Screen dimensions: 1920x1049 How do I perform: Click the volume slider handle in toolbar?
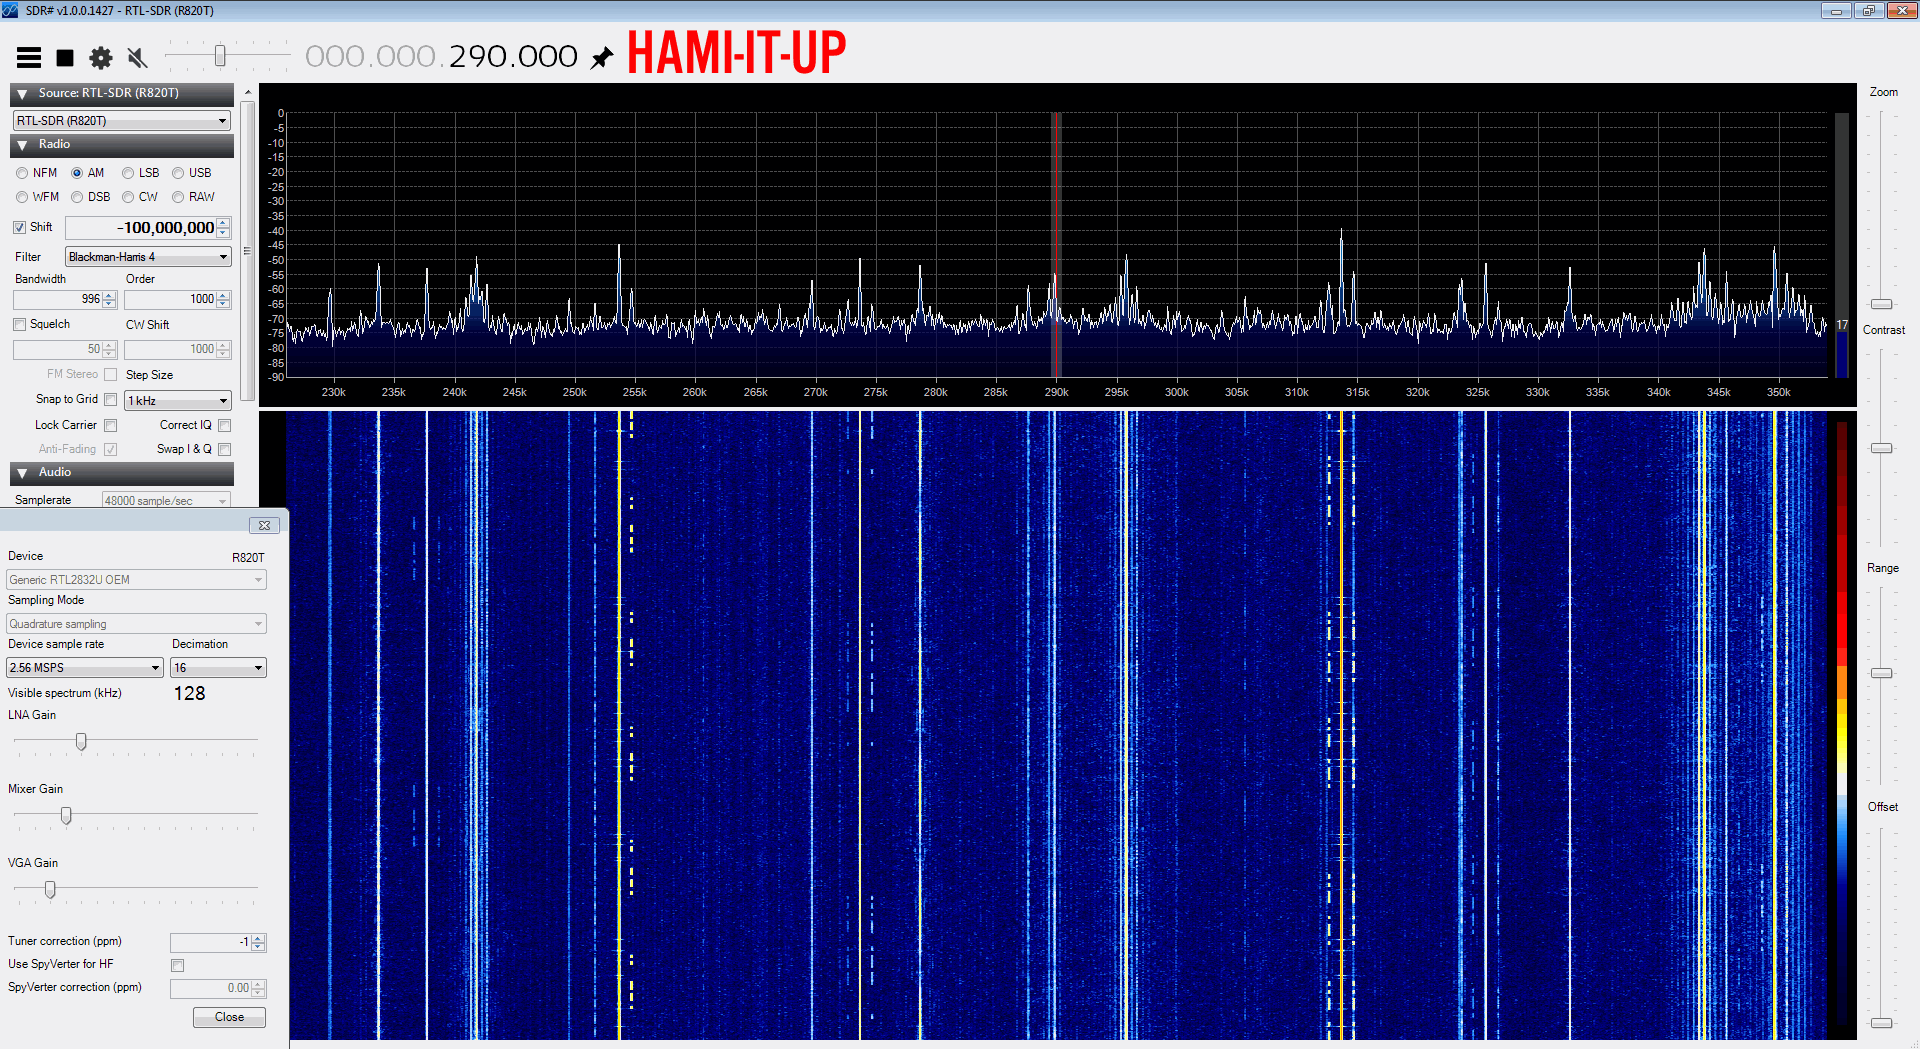tap(220, 56)
